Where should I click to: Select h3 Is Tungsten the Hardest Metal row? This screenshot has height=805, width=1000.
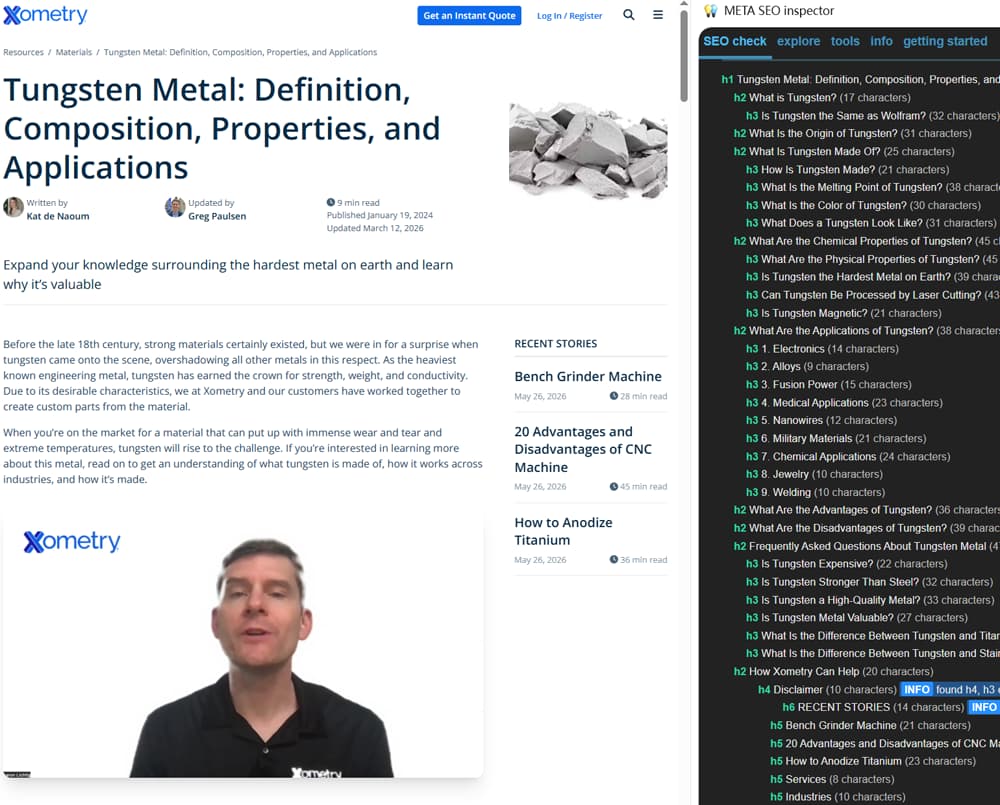pos(872,277)
